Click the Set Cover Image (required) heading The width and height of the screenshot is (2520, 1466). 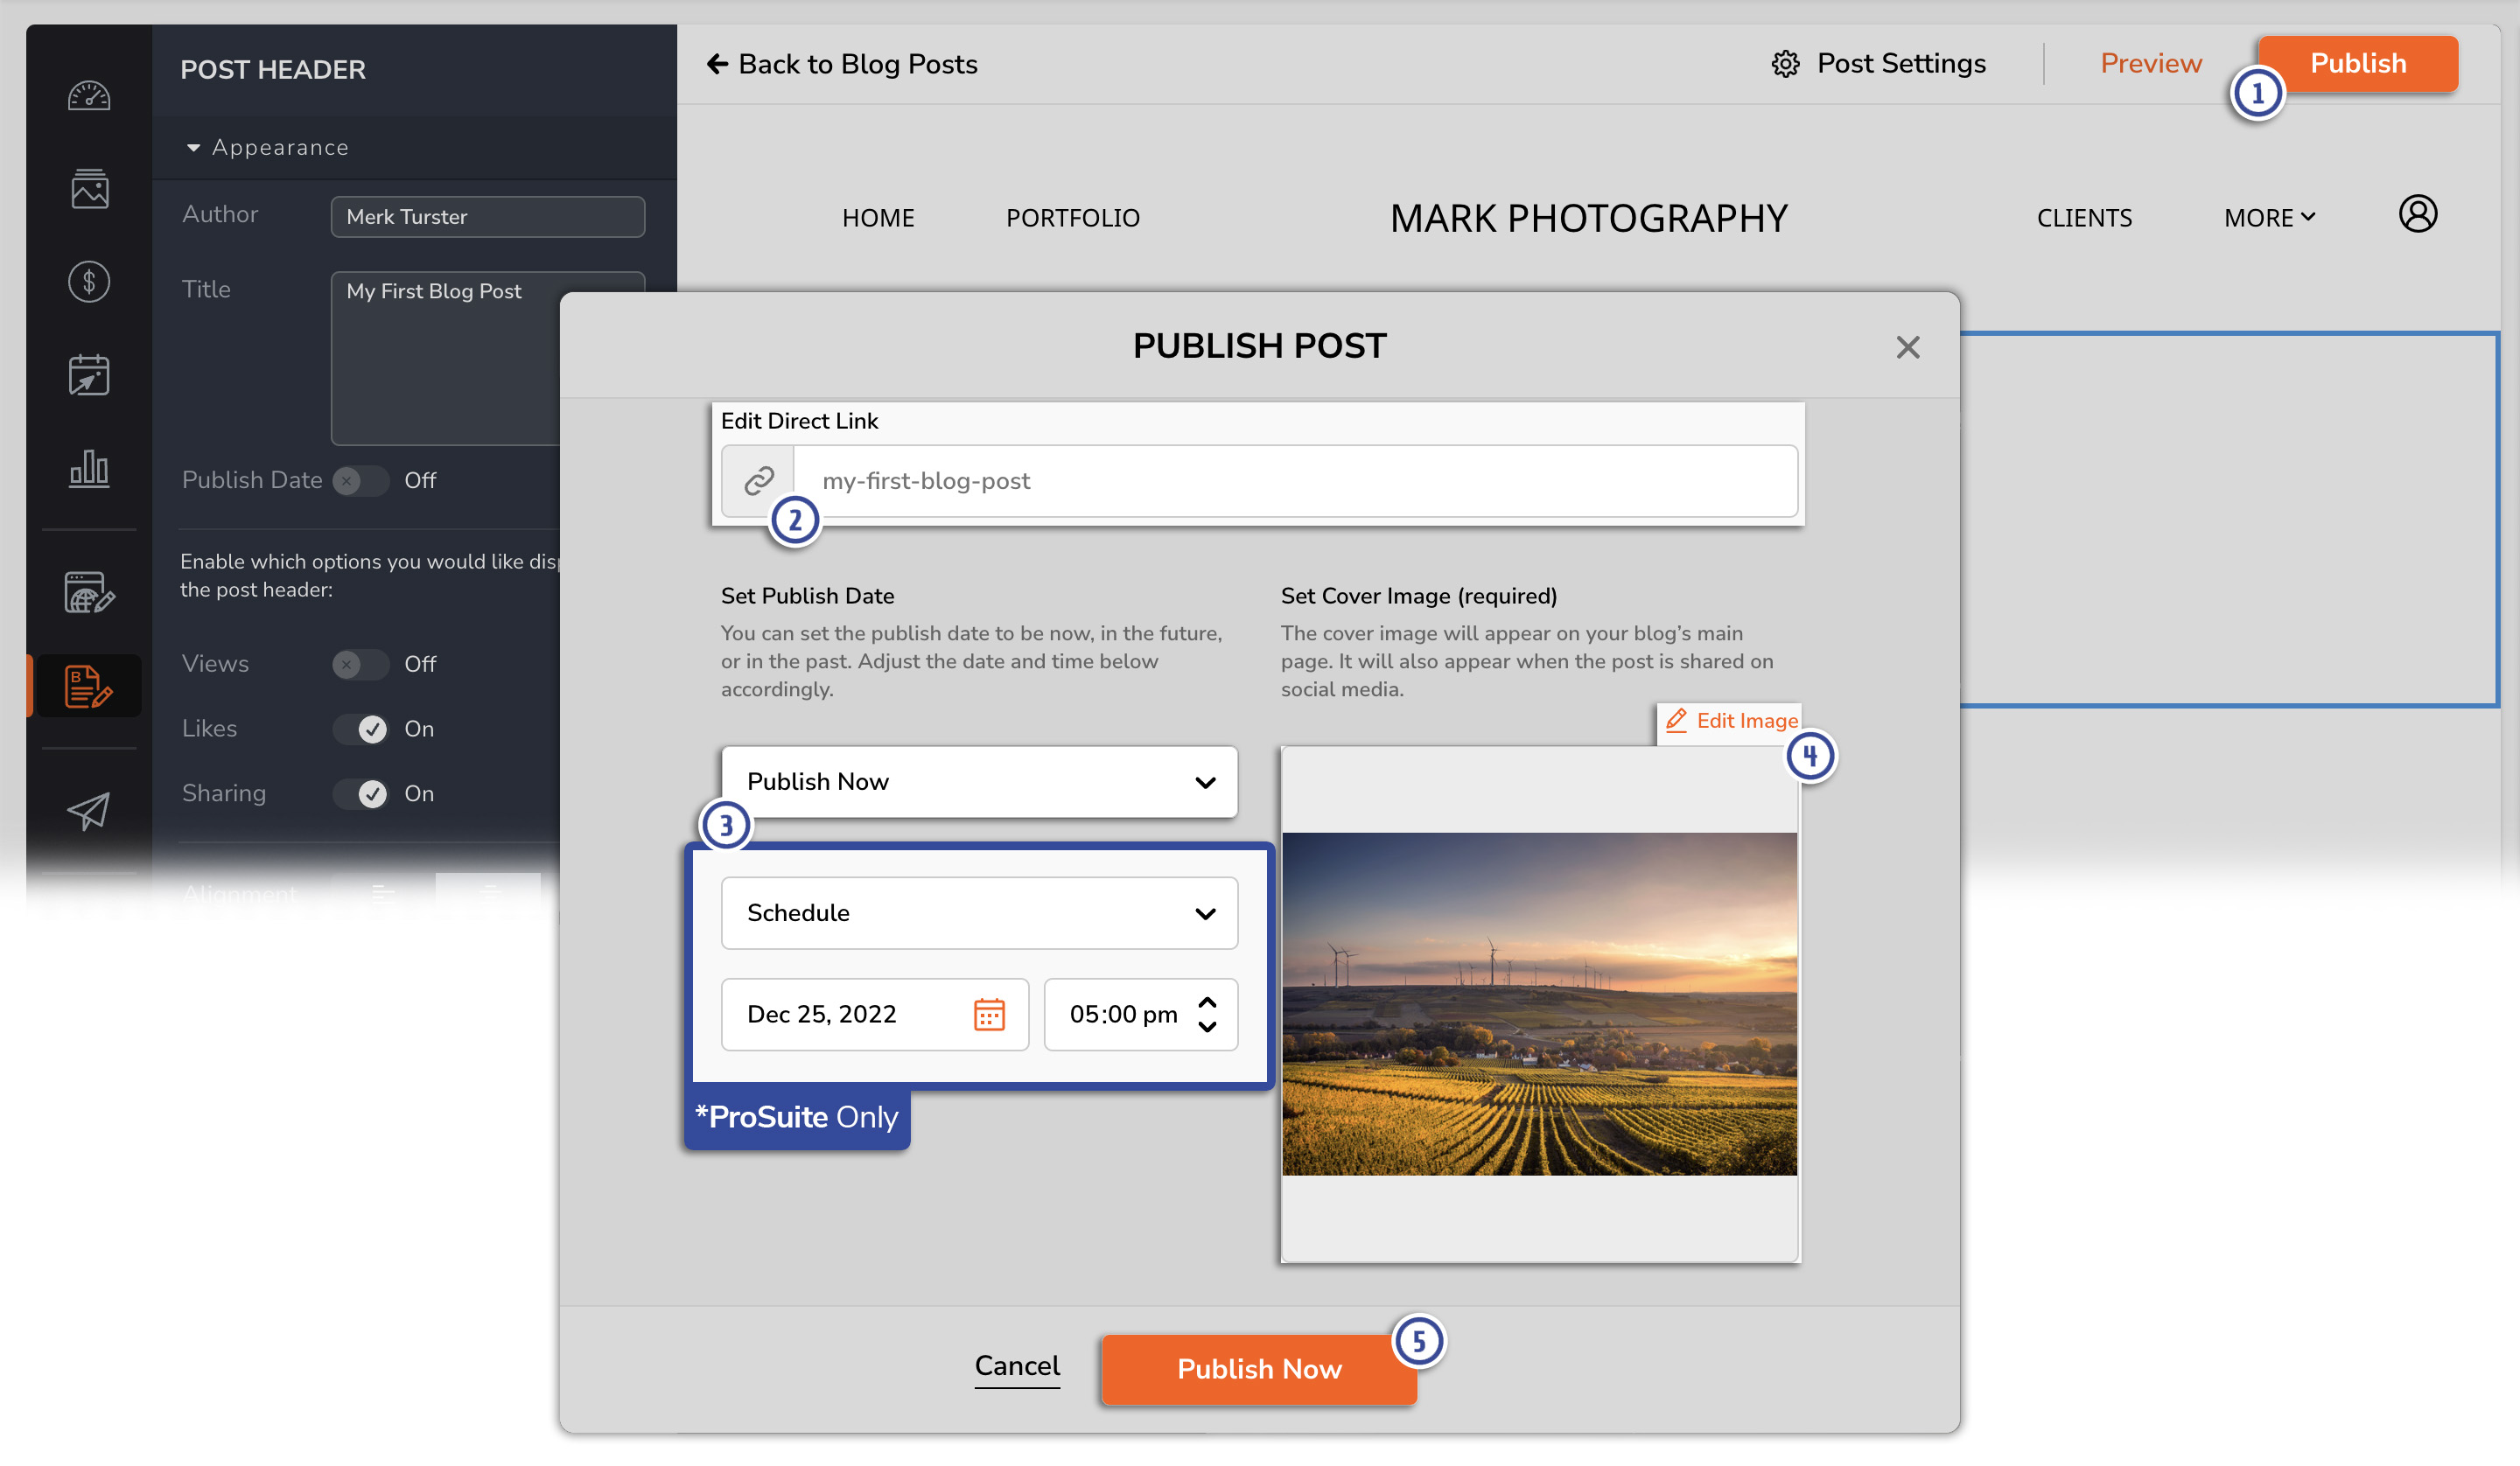pyautogui.click(x=1419, y=596)
